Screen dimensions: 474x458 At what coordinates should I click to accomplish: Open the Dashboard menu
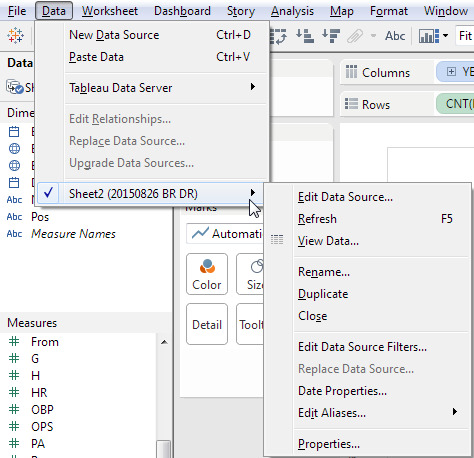pos(182,11)
